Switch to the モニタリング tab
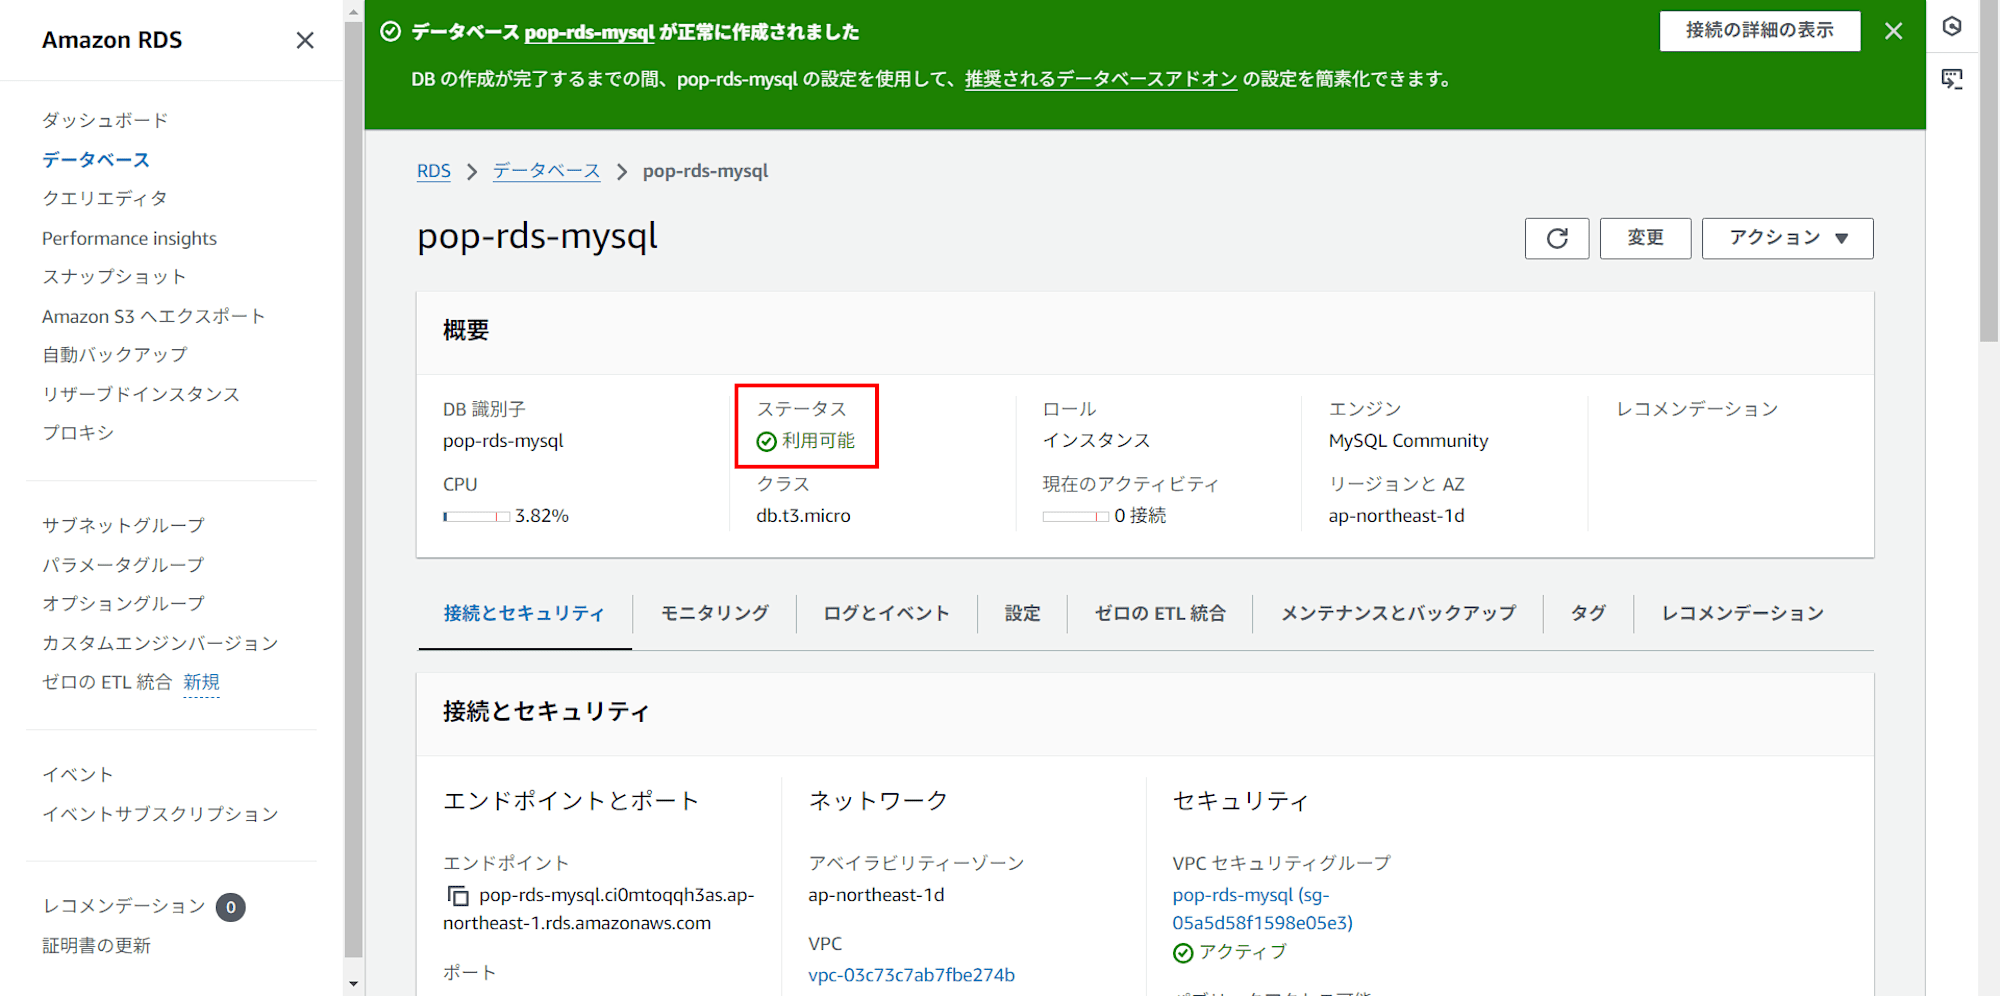Screen dimensions: 2000x996 coord(715,613)
